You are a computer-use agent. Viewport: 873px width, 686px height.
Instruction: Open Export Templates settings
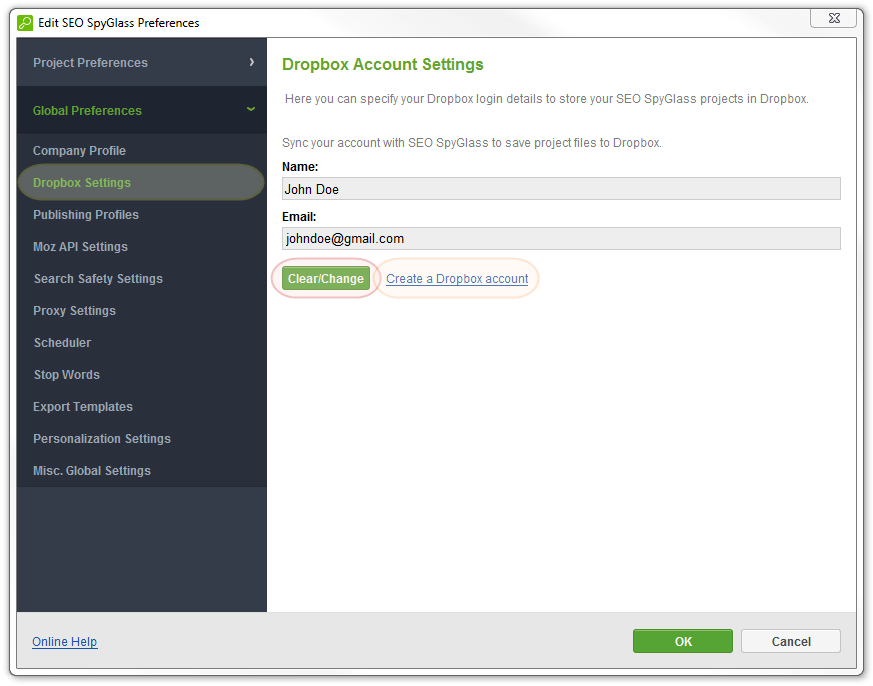tap(83, 407)
